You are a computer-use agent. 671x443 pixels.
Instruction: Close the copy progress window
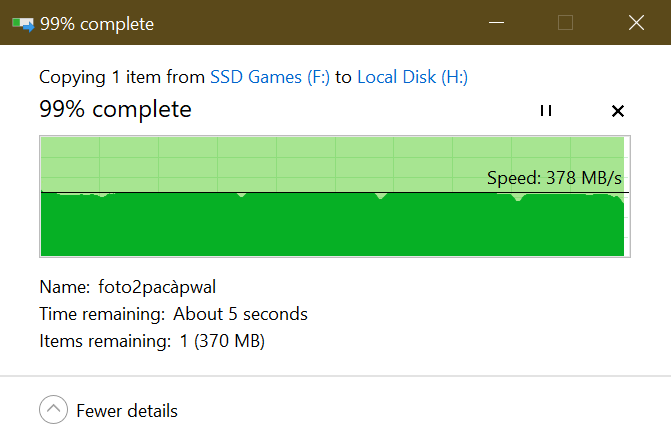click(x=635, y=23)
